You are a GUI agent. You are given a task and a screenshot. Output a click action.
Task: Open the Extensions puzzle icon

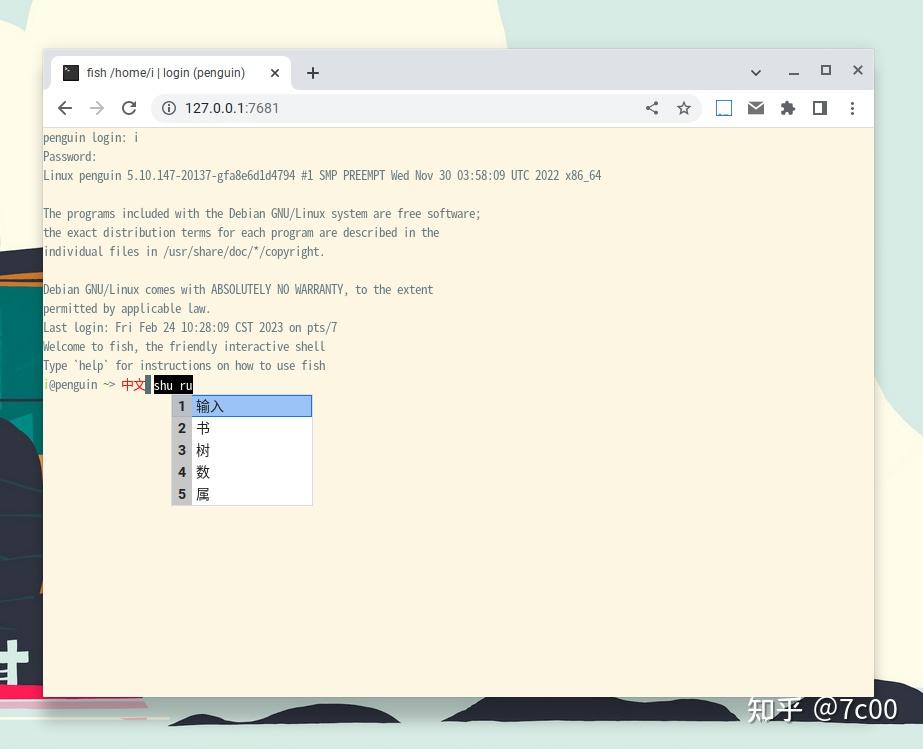pos(788,108)
